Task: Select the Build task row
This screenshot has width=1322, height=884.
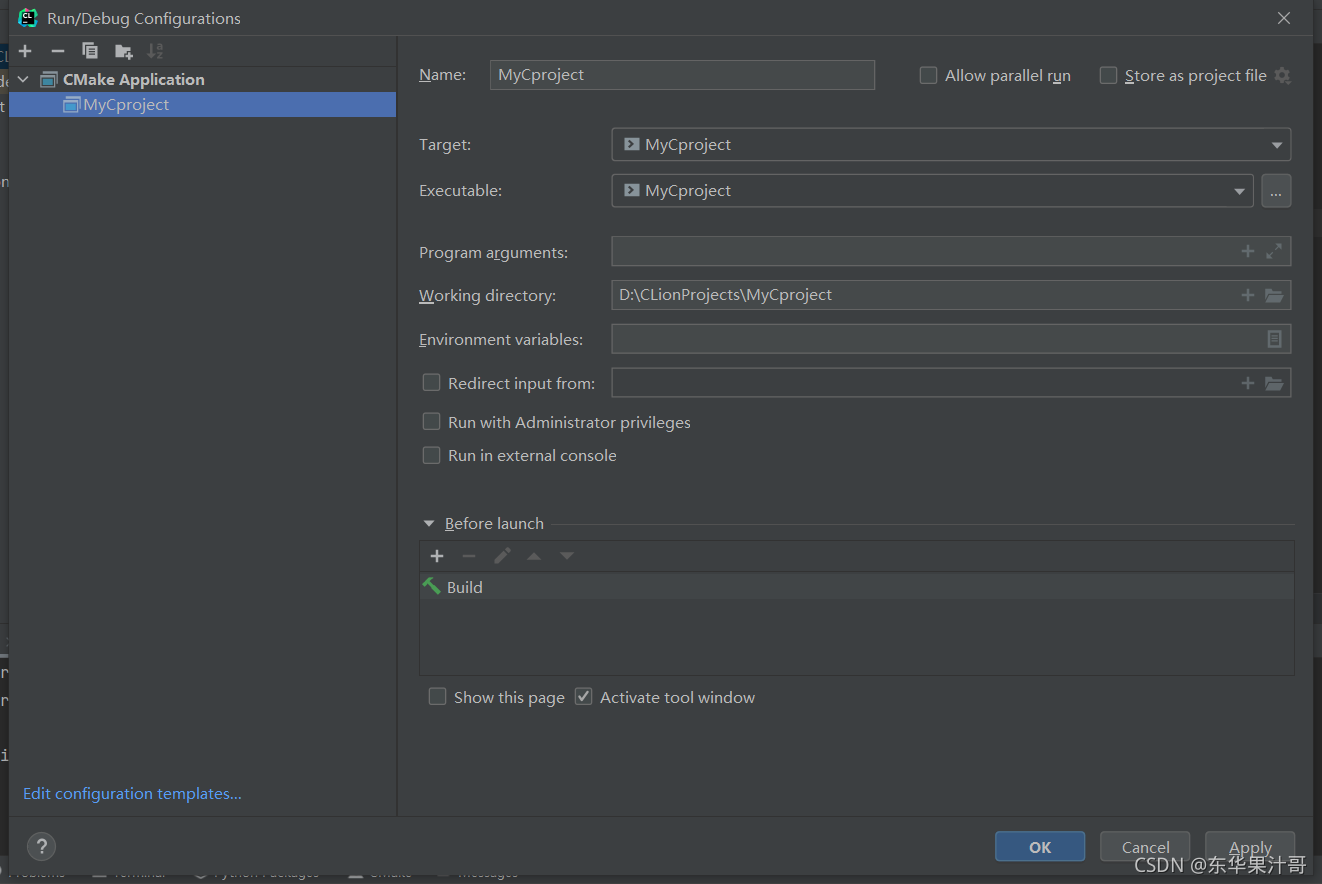Action: click(856, 587)
